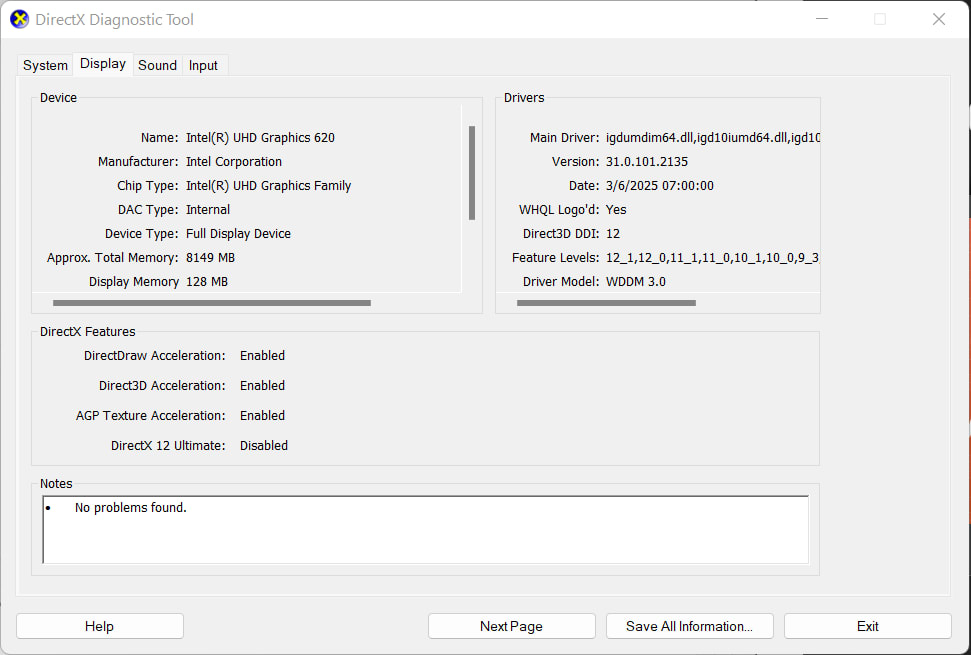Select the Display tab
Image resolution: width=971 pixels, height=655 pixels.
[103, 64]
